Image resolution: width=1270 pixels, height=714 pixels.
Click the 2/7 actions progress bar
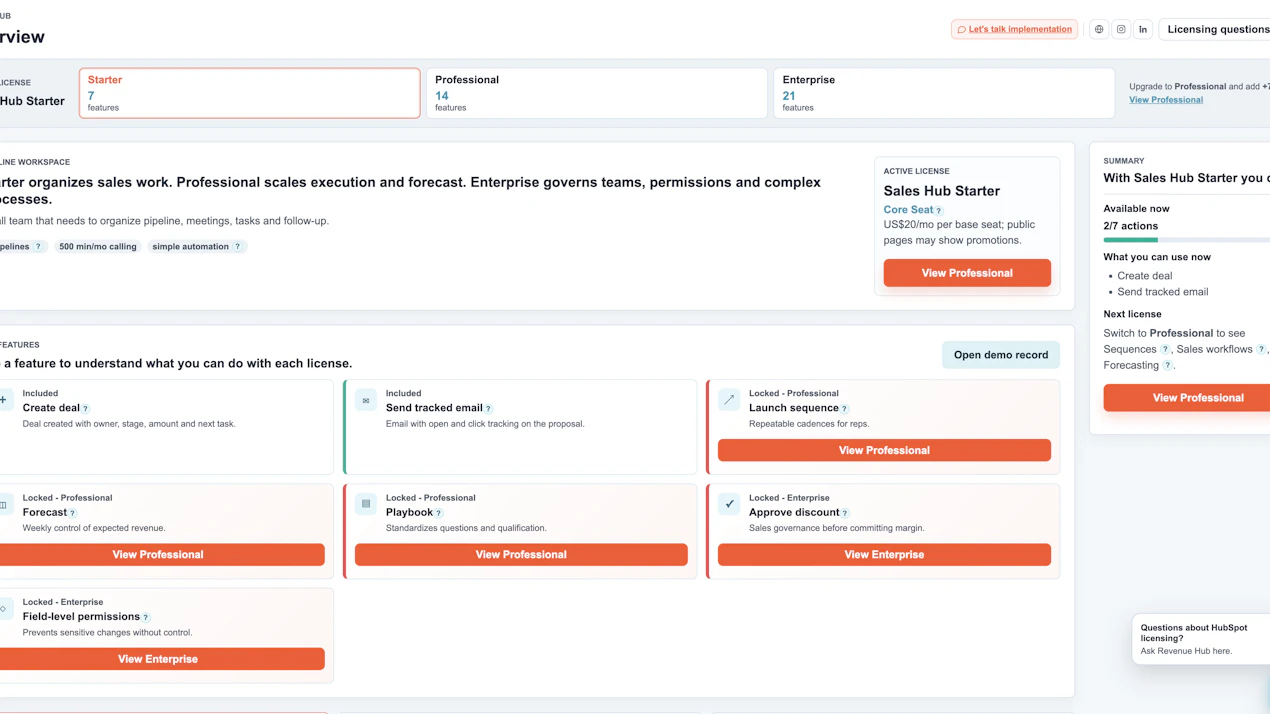click(1187, 240)
